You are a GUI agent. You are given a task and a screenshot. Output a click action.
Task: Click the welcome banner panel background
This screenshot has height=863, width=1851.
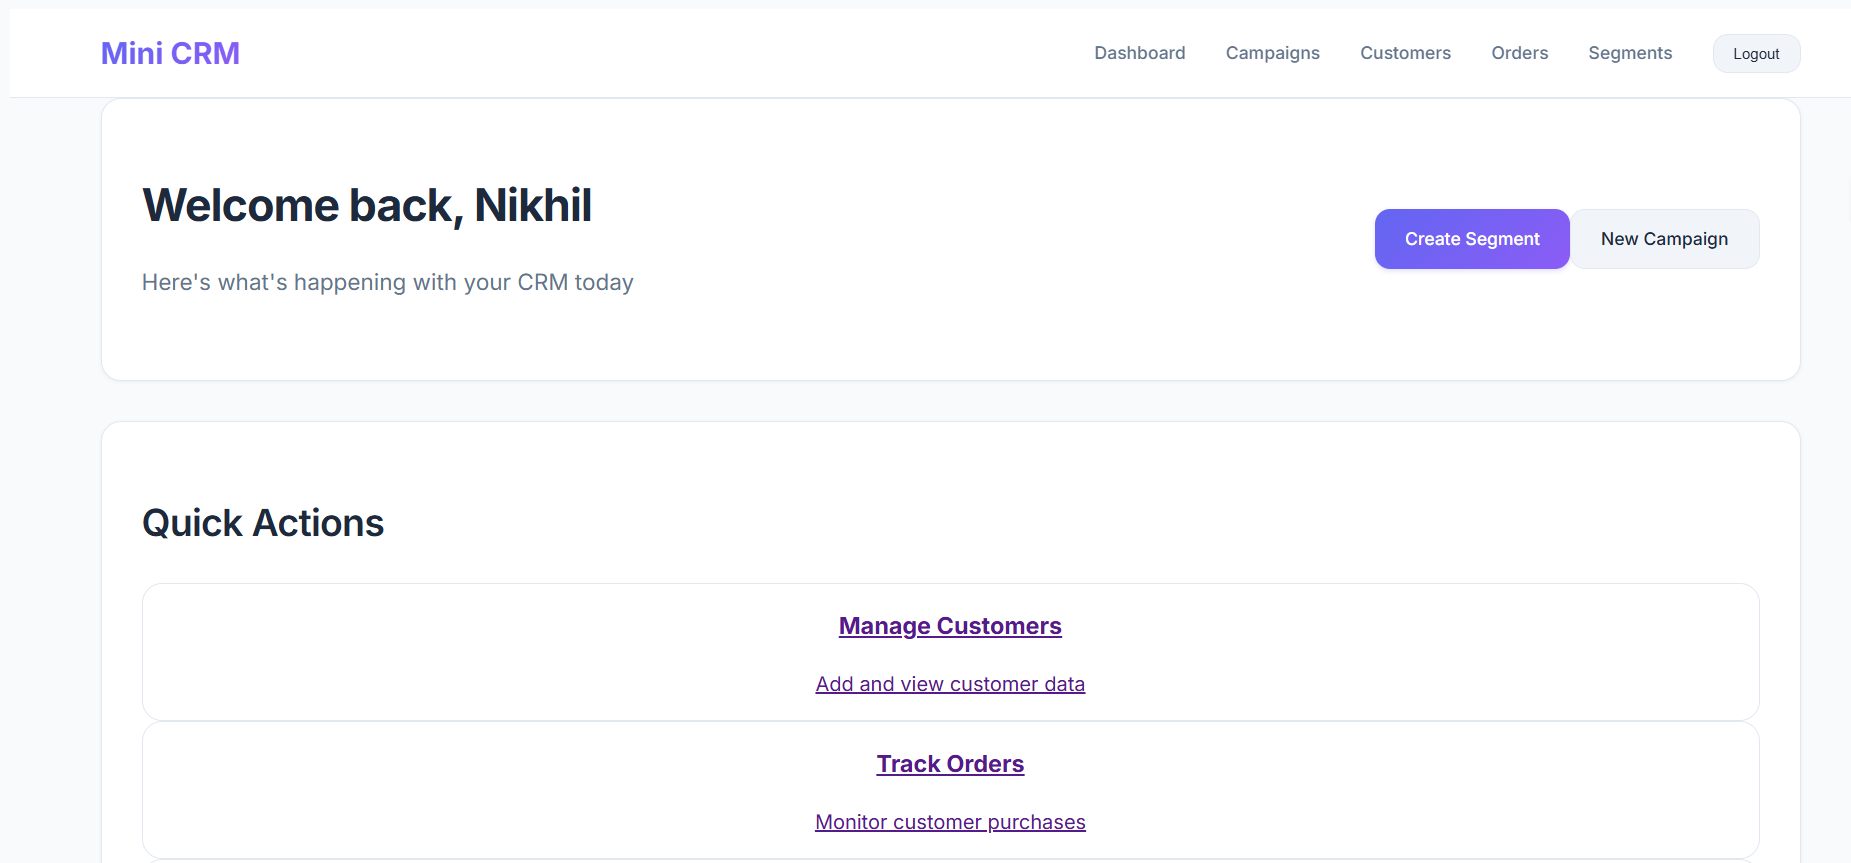coord(950,330)
